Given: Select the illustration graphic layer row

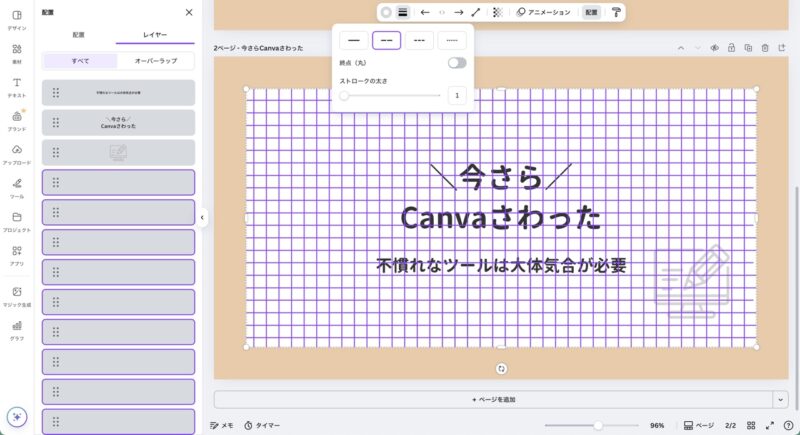Looking at the screenshot, I should tap(118, 152).
